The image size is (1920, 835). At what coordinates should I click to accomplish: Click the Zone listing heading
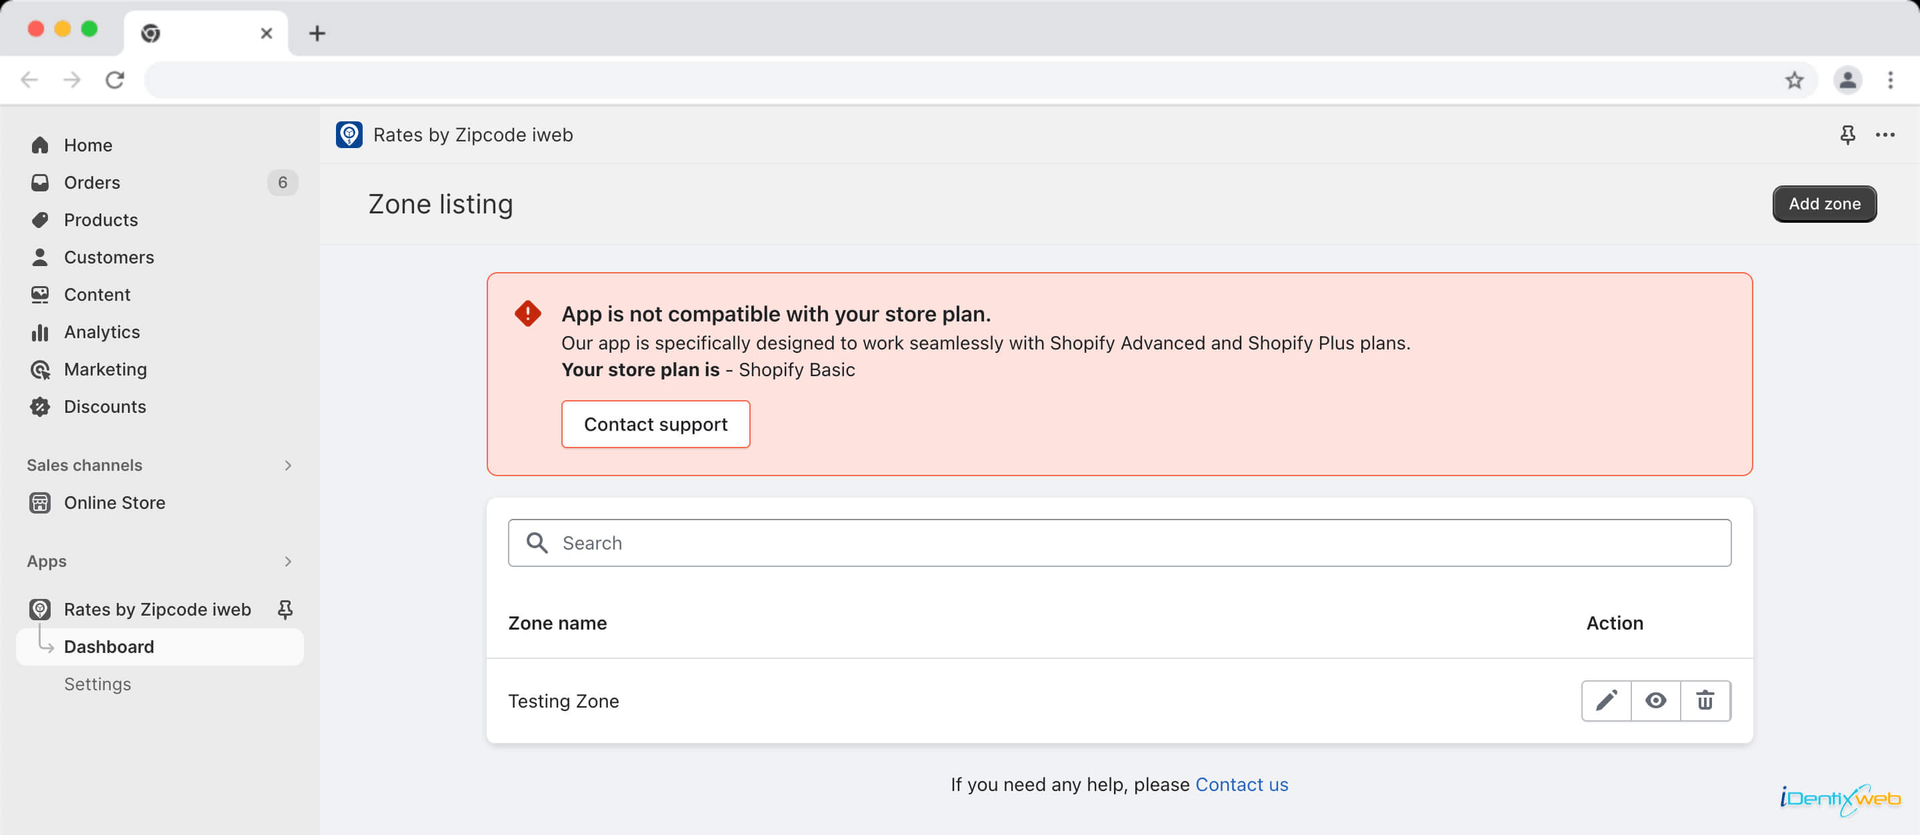[440, 204]
